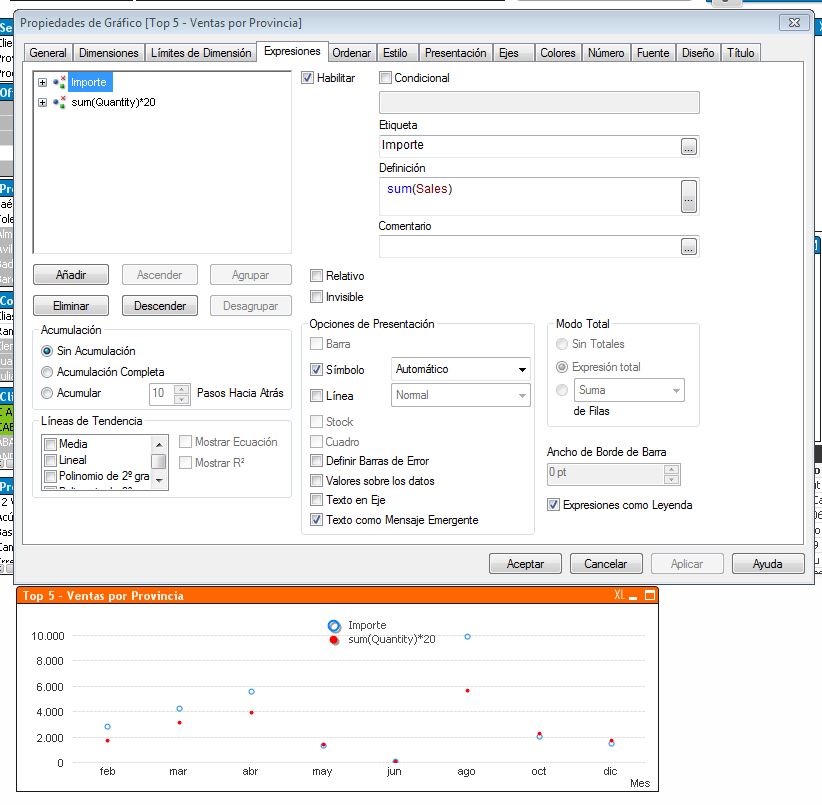Click the sum(Quantity)*20 expression icon
Viewport: 822px width, 805px height.
[59, 102]
